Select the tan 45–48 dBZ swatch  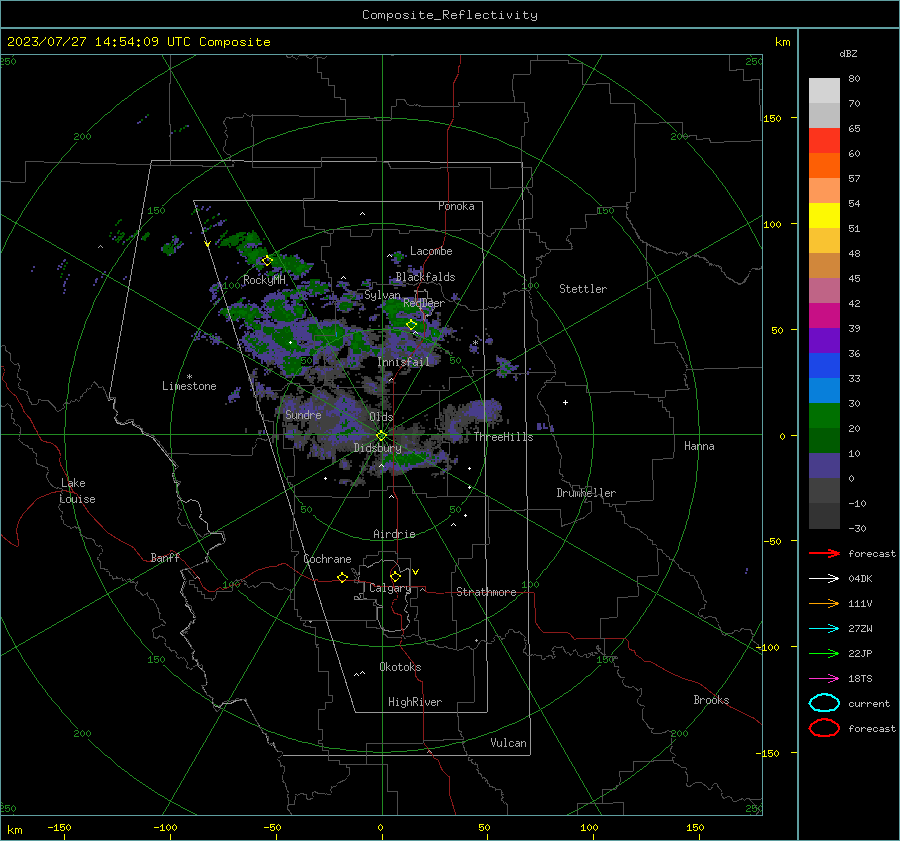[x=824, y=266]
